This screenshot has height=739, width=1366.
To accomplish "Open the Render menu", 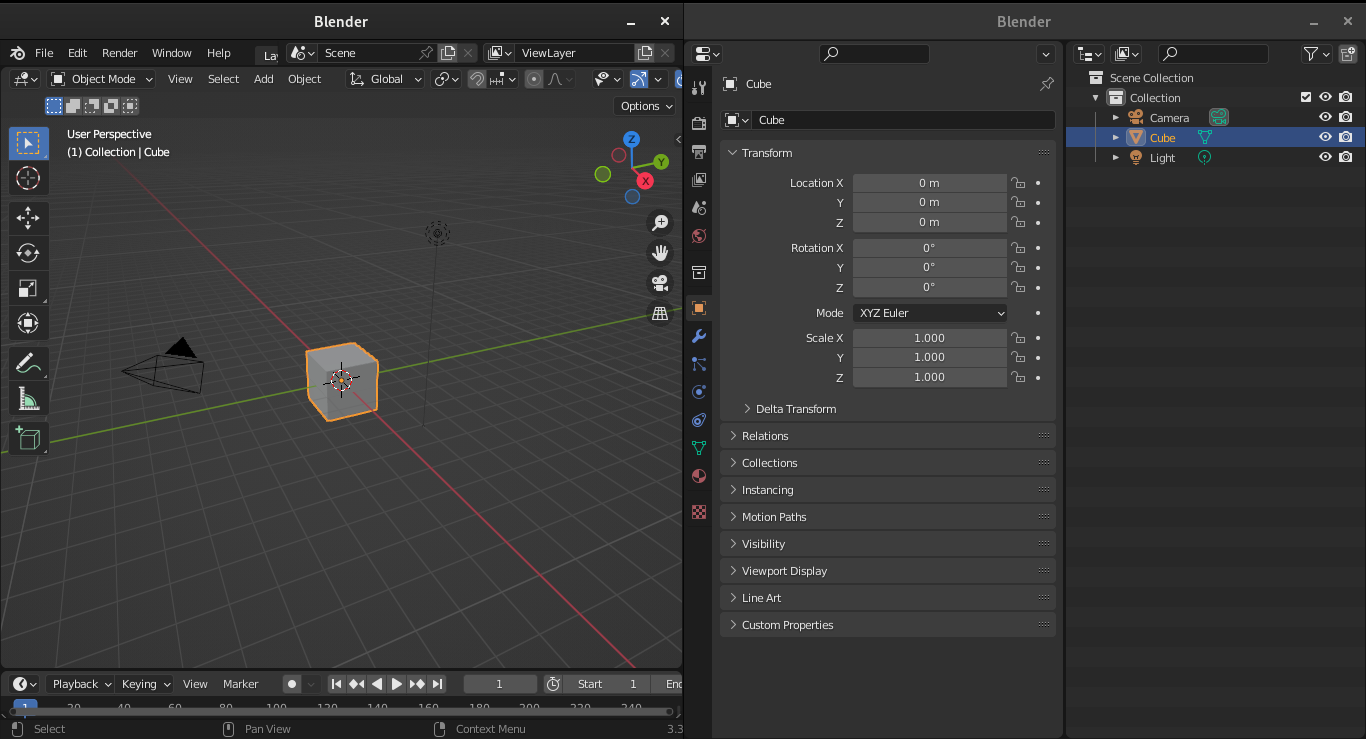I will (119, 53).
